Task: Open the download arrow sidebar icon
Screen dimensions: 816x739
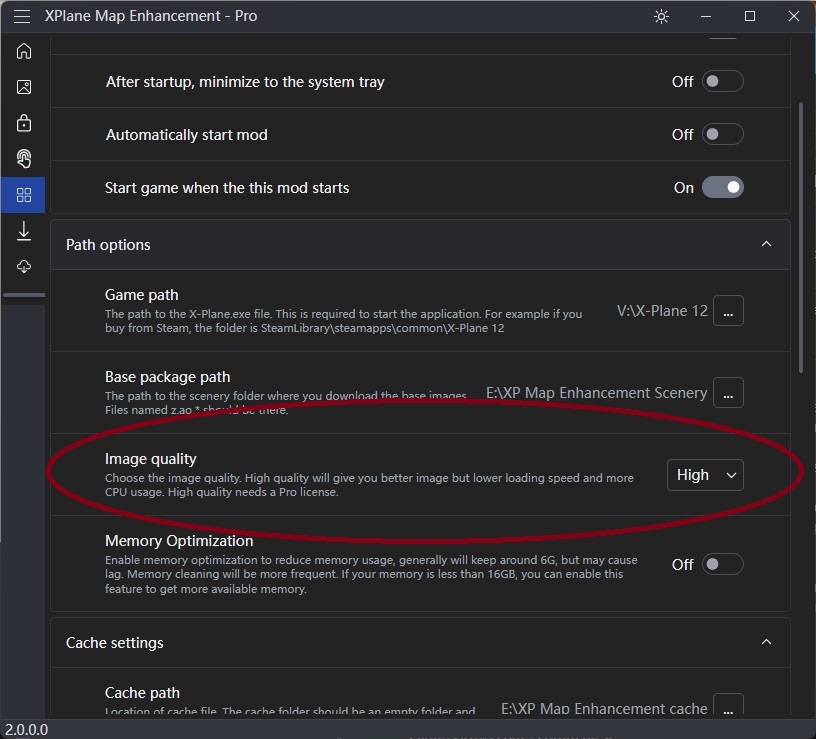Action: click(x=24, y=231)
